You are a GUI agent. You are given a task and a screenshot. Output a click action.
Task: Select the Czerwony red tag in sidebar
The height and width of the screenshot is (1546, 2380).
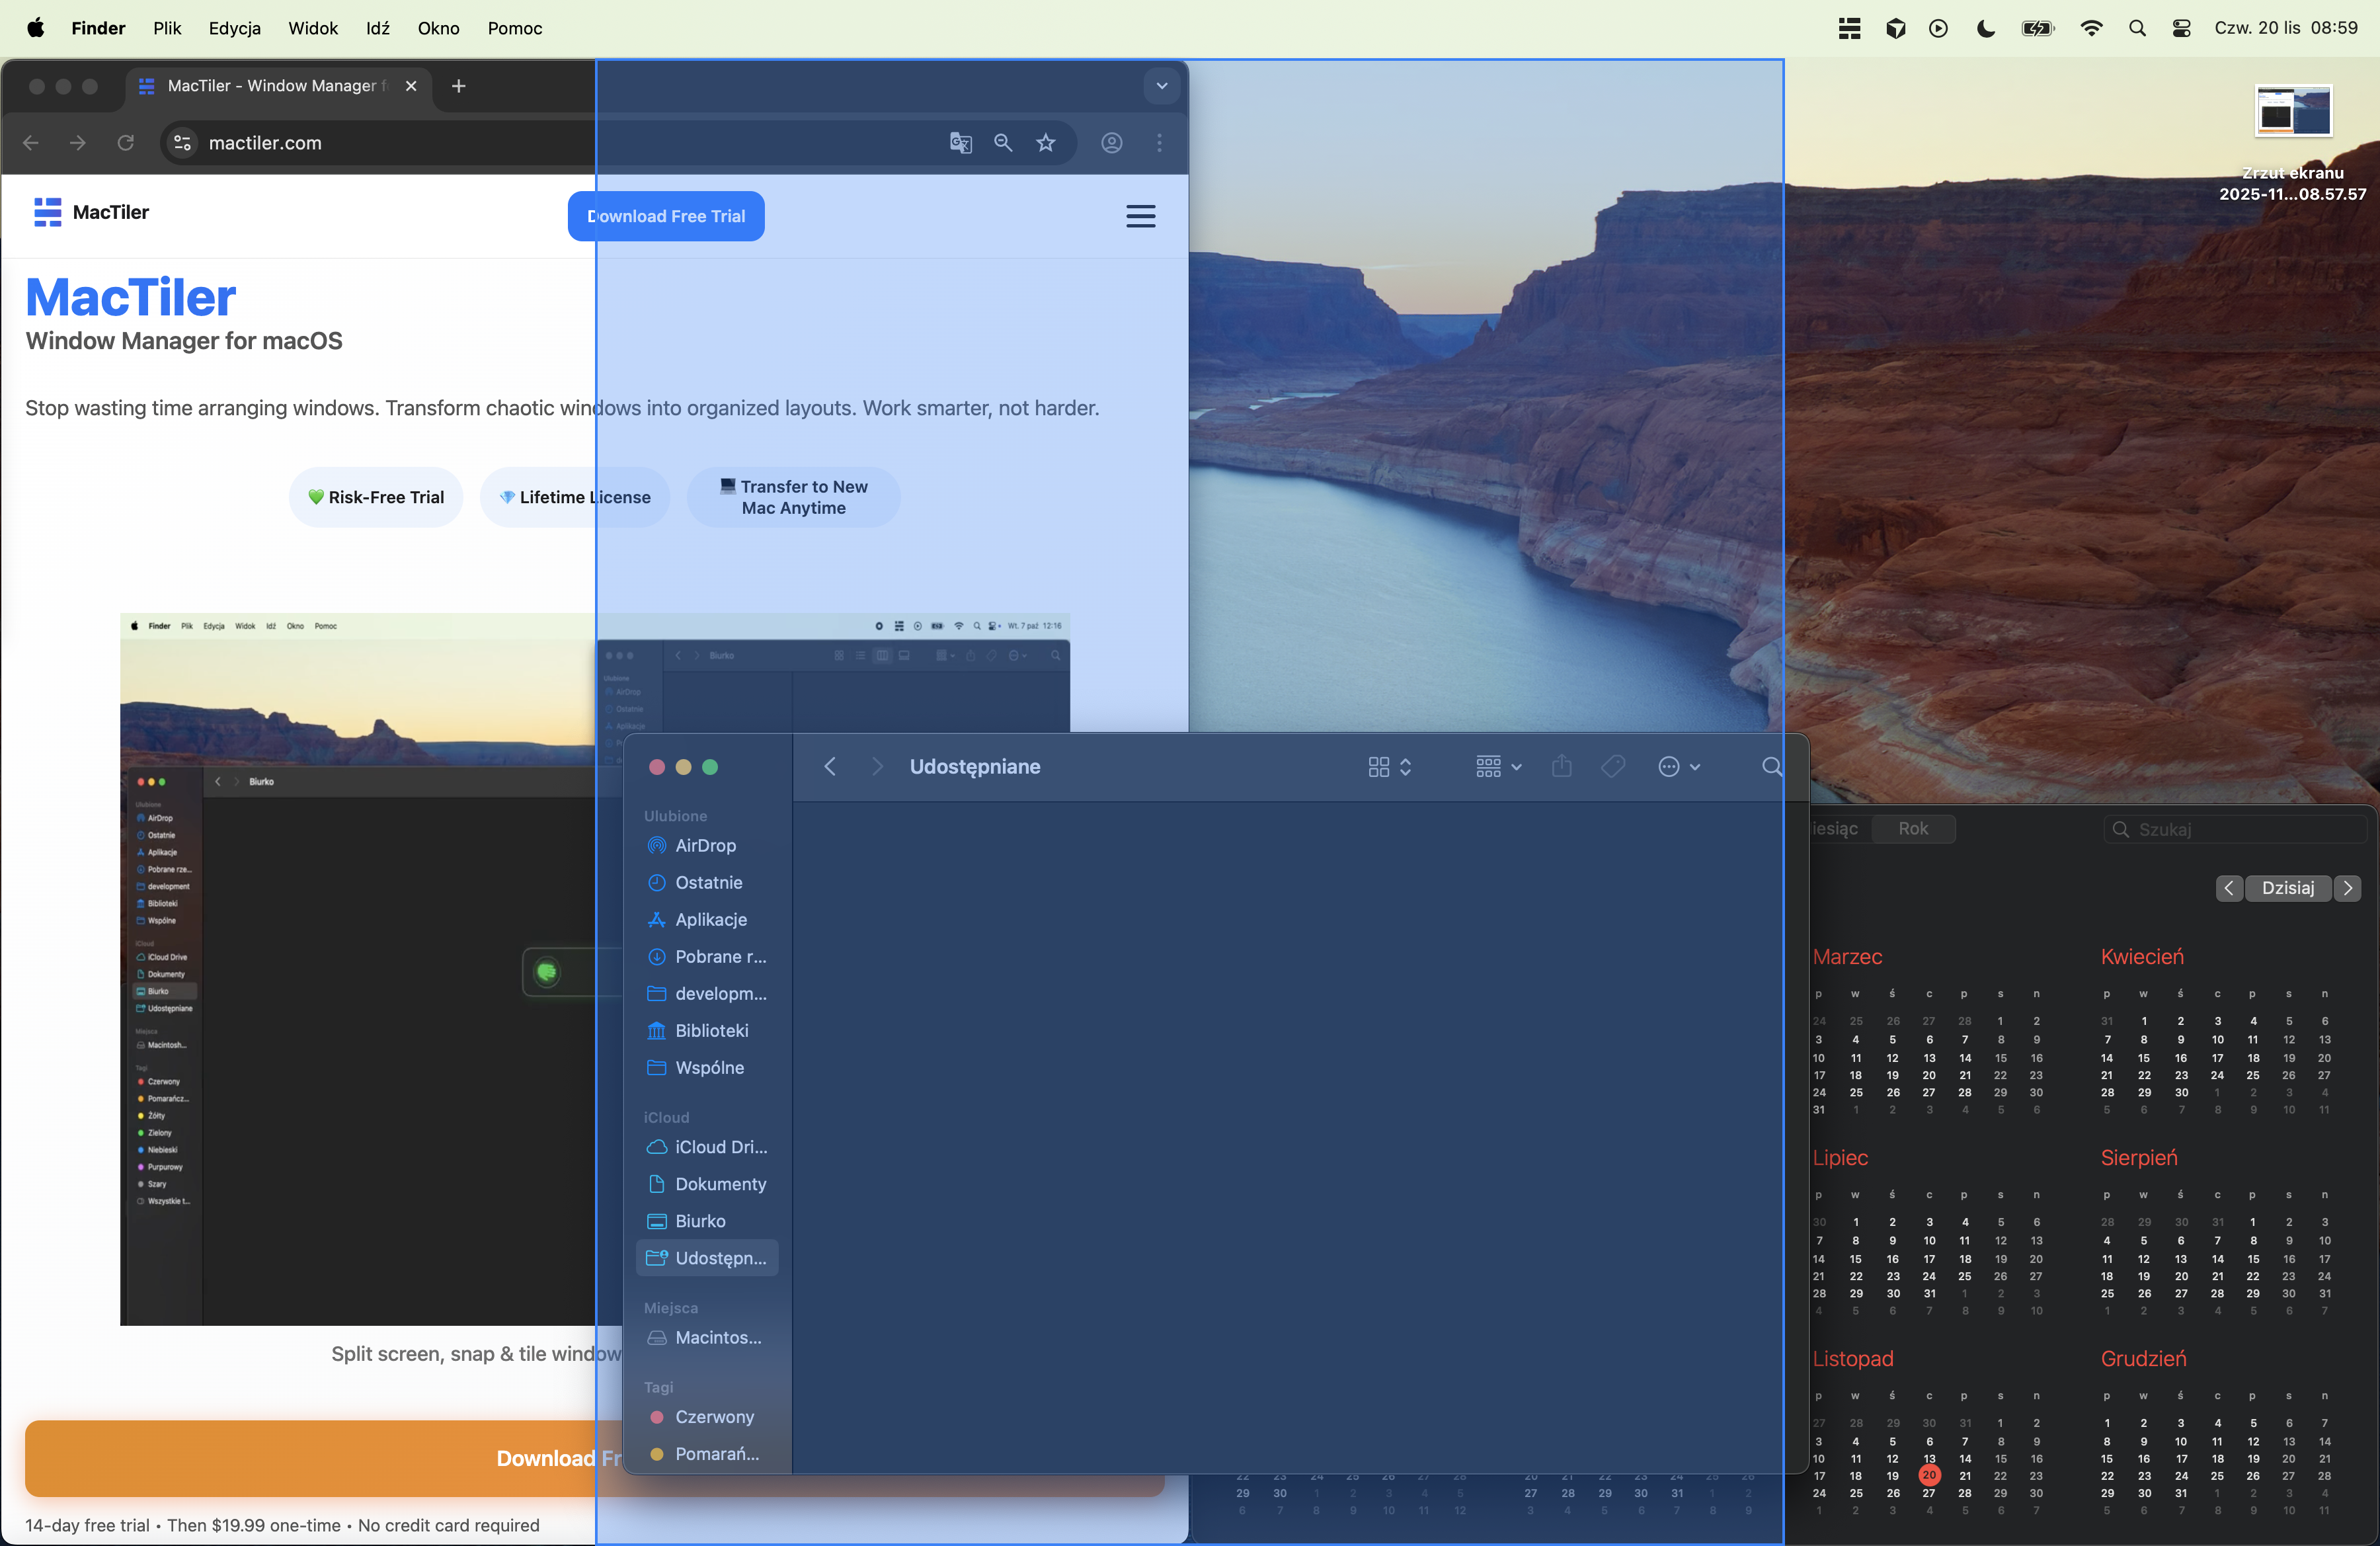coord(714,1417)
